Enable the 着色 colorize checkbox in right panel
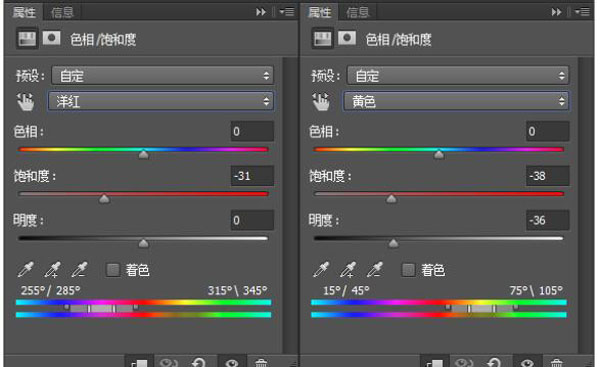This screenshot has width=600, height=367. coord(408,269)
